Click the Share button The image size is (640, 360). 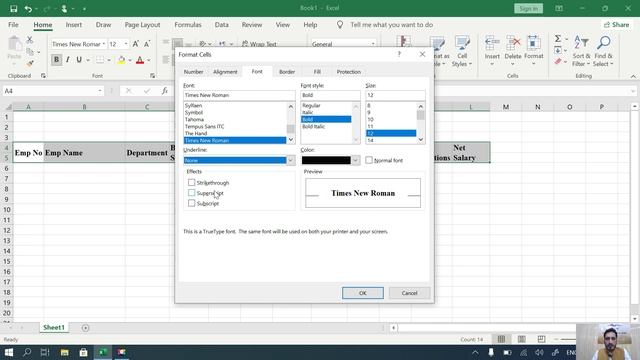tap(616, 25)
